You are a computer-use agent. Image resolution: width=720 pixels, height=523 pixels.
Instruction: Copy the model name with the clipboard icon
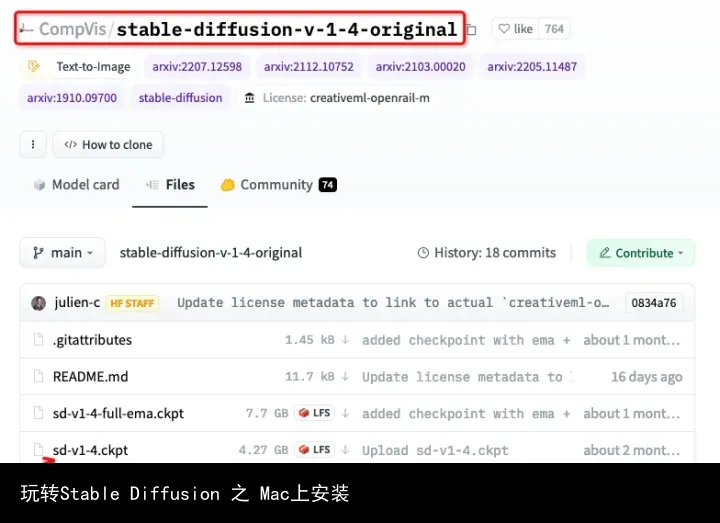[x=472, y=30]
